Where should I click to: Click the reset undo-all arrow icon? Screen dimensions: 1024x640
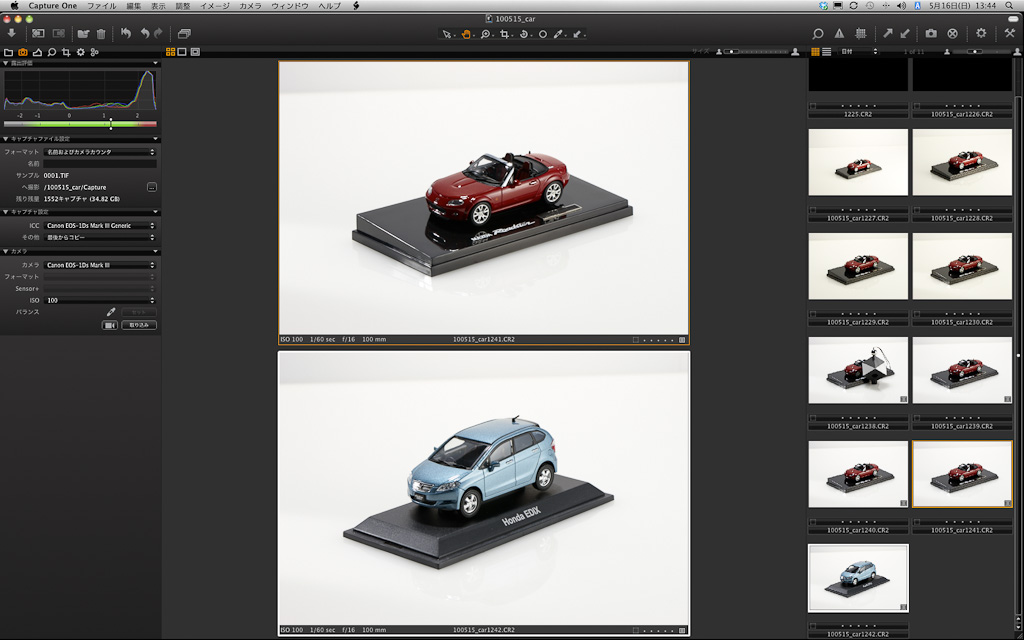(126, 33)
